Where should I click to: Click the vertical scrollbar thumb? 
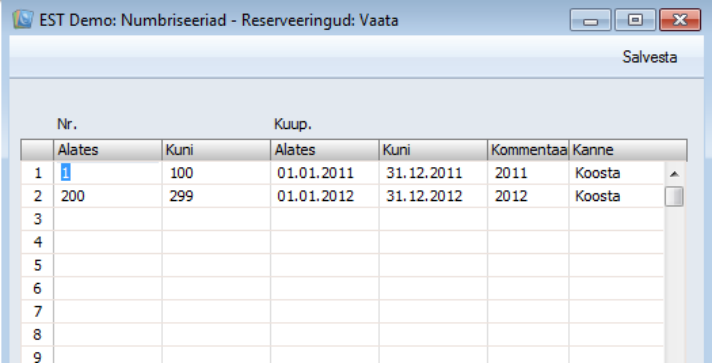tap(674, 196)
